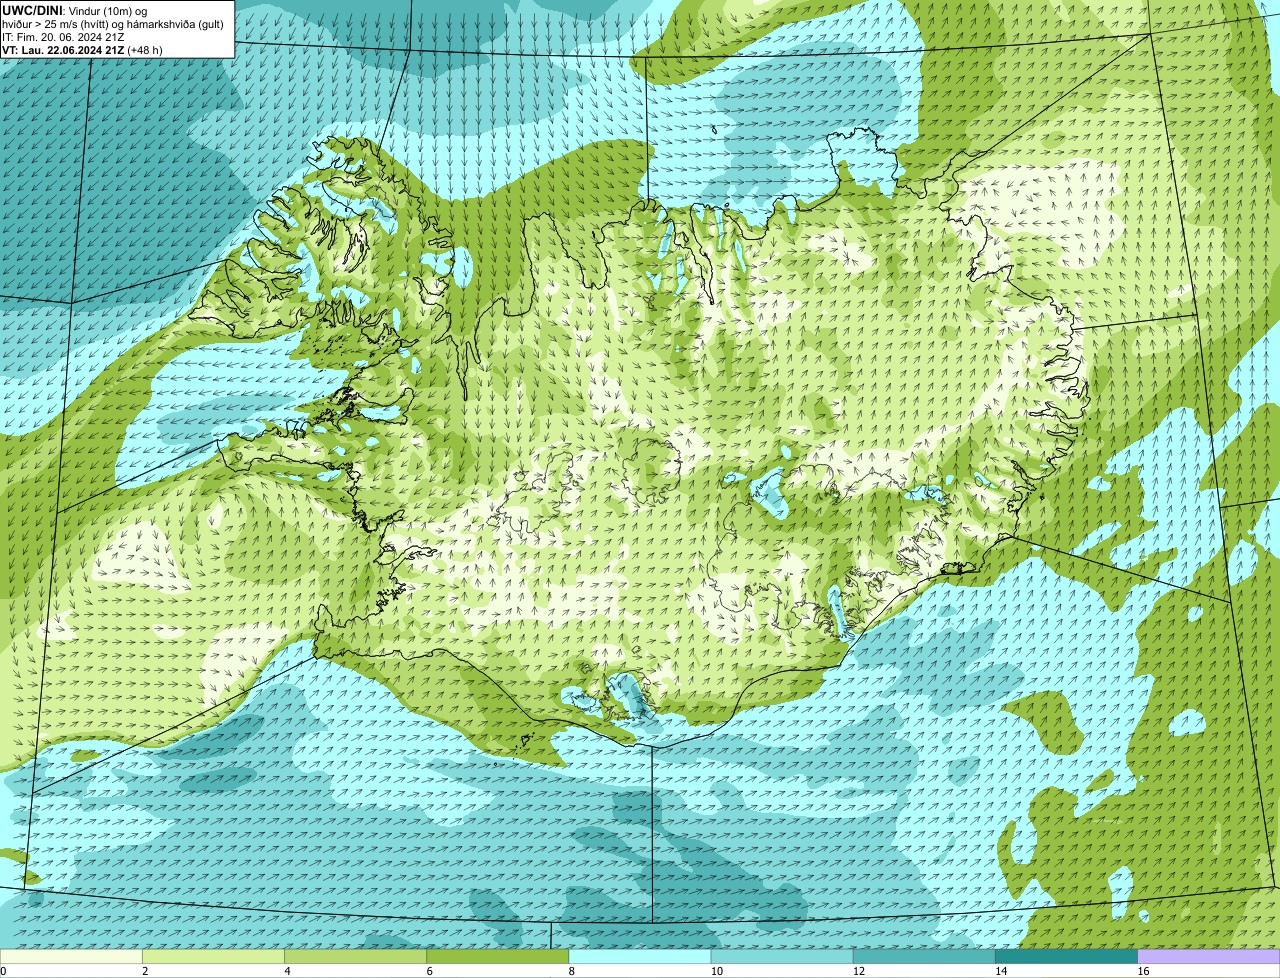Screen dimensions: 1280x978
Task: Click the 'VT: Lau. 22.06.2024 21Z (+48 h)' line
Action: 82,50
